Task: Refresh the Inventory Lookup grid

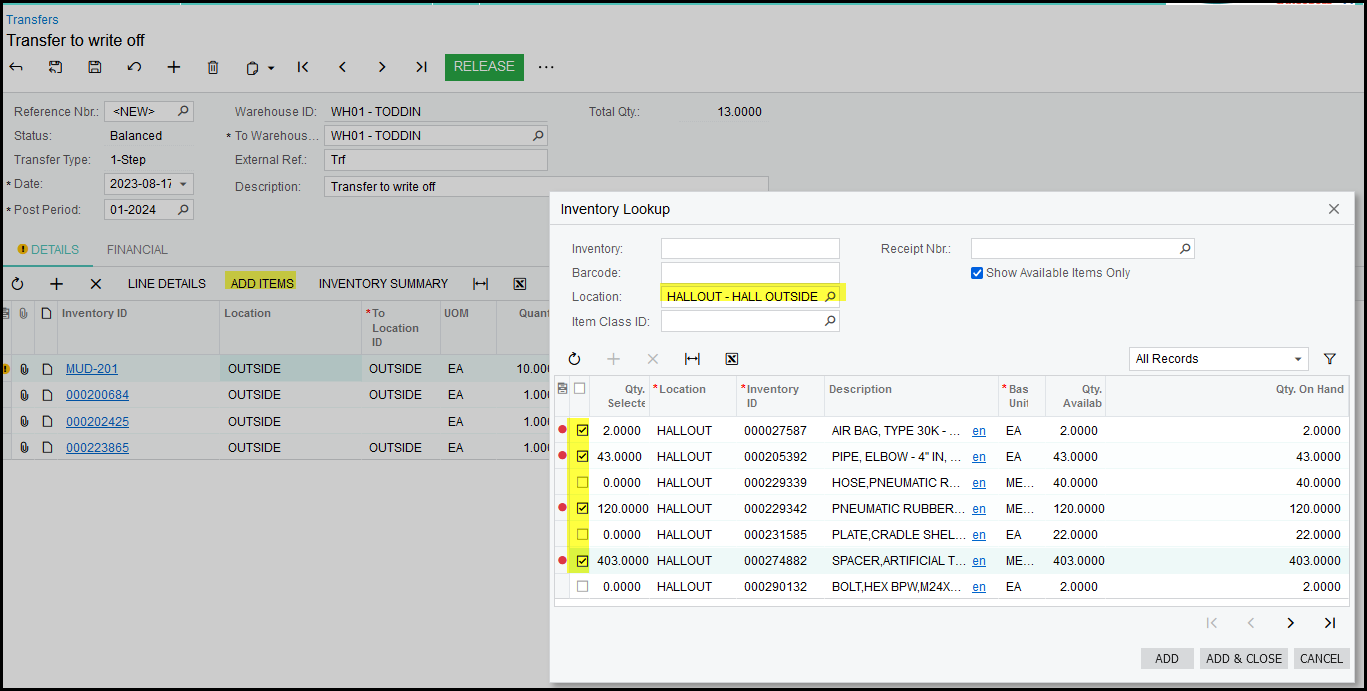Action: point(575,359)
